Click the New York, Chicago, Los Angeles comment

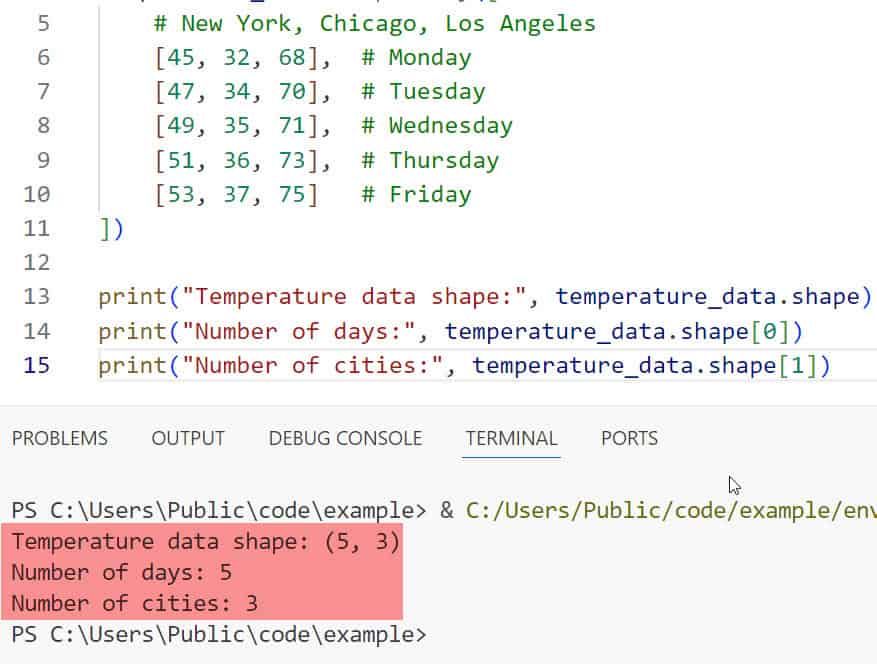click(375, 23)
